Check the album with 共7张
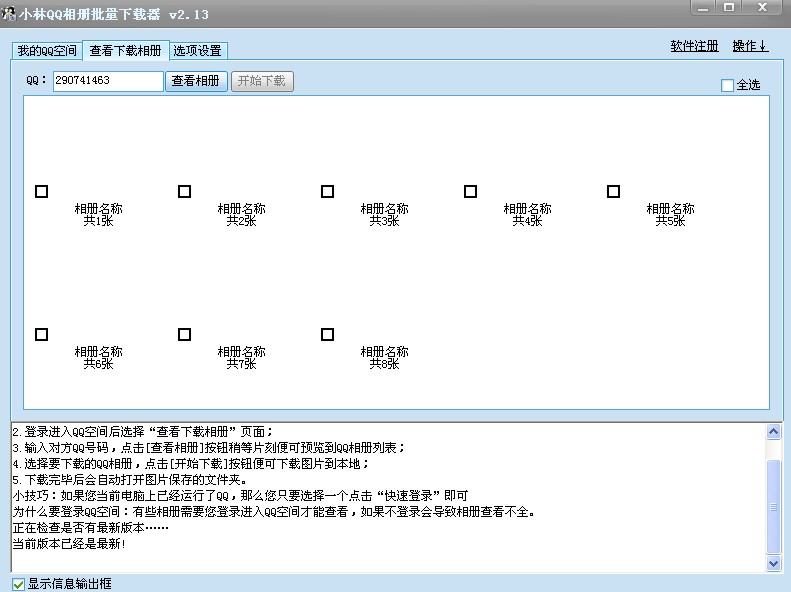The image size is (791, 592). (x=185, y=334)
